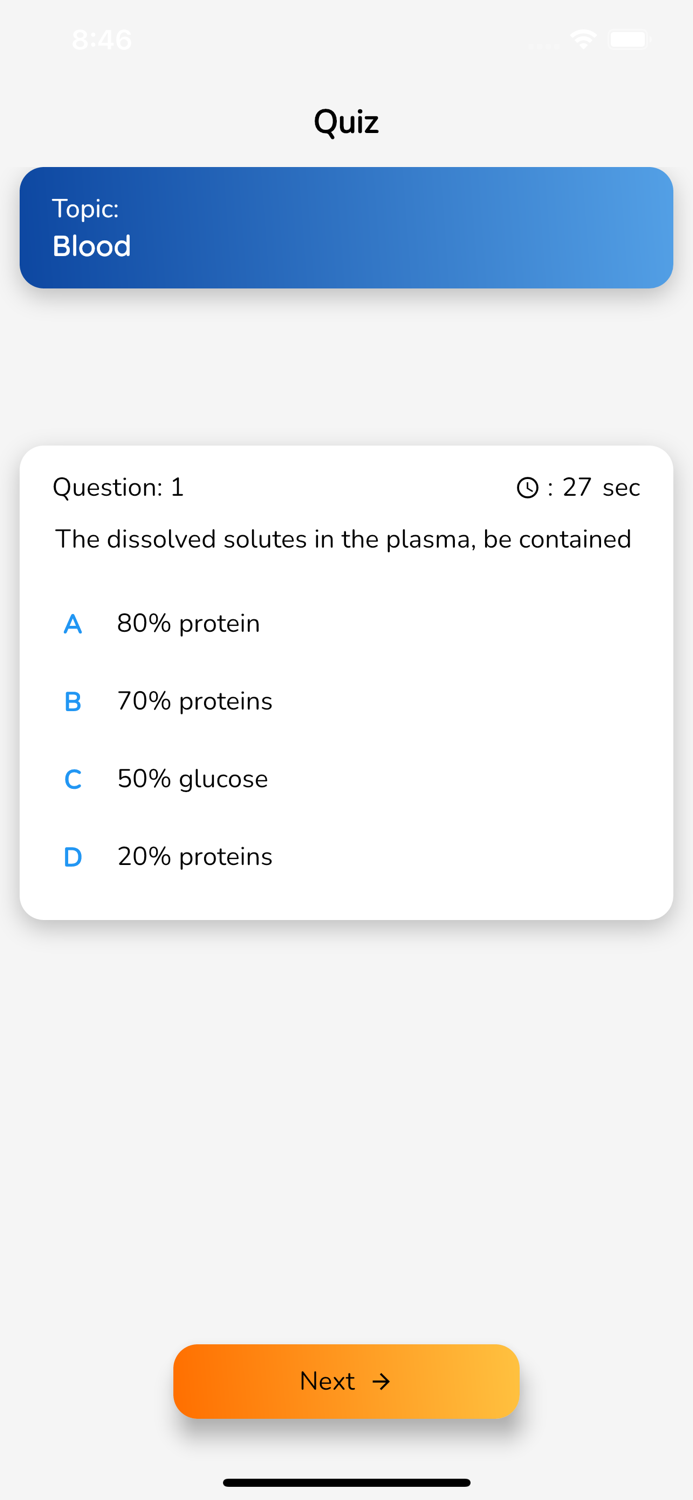Tap the Wi-Fi icon in status bar
Screen dimensions: 693x1500
(583, 39)
